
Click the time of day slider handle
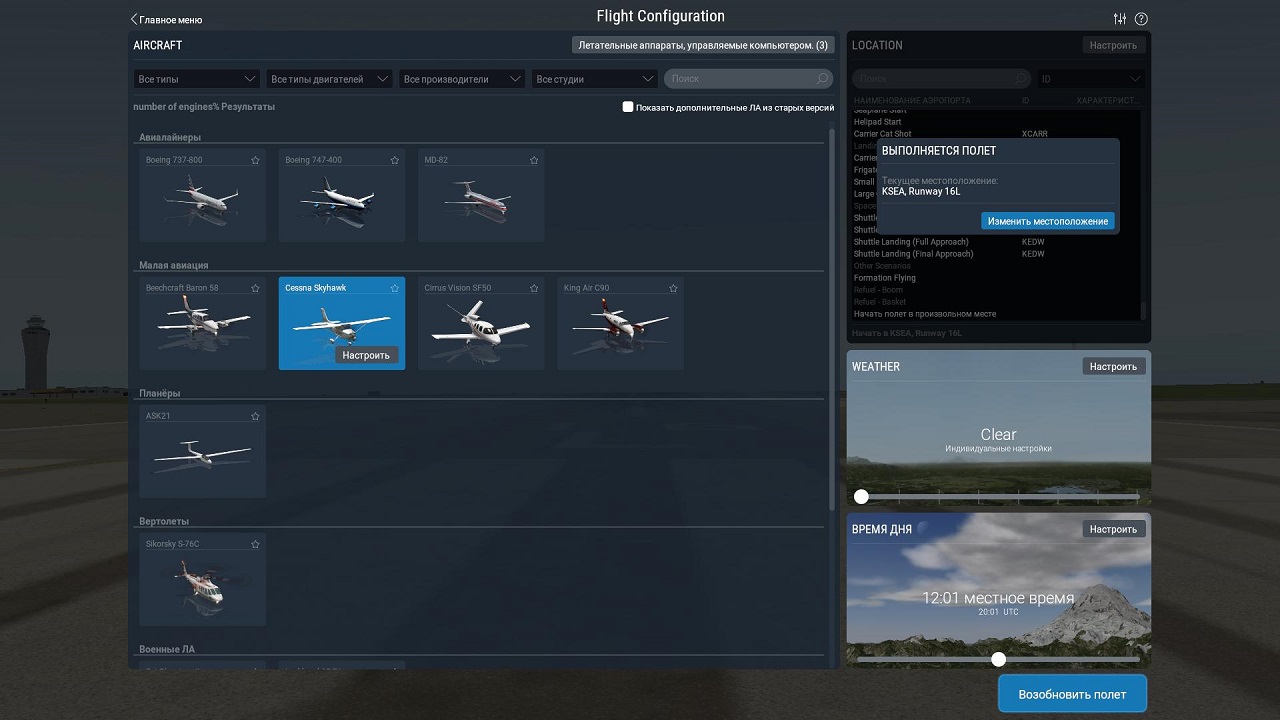pos(998,659)
